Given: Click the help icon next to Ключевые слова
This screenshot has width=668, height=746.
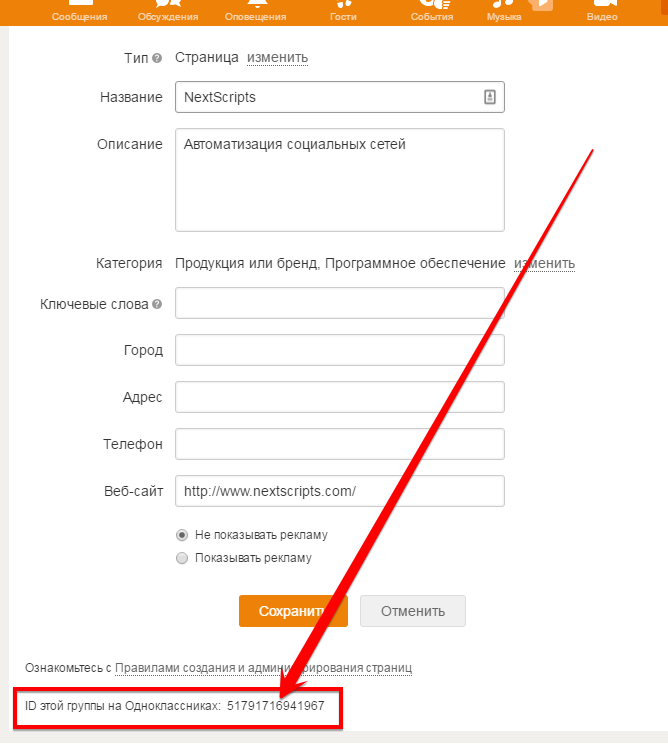Looking at the screenshot, I should [x=157, y=304].
